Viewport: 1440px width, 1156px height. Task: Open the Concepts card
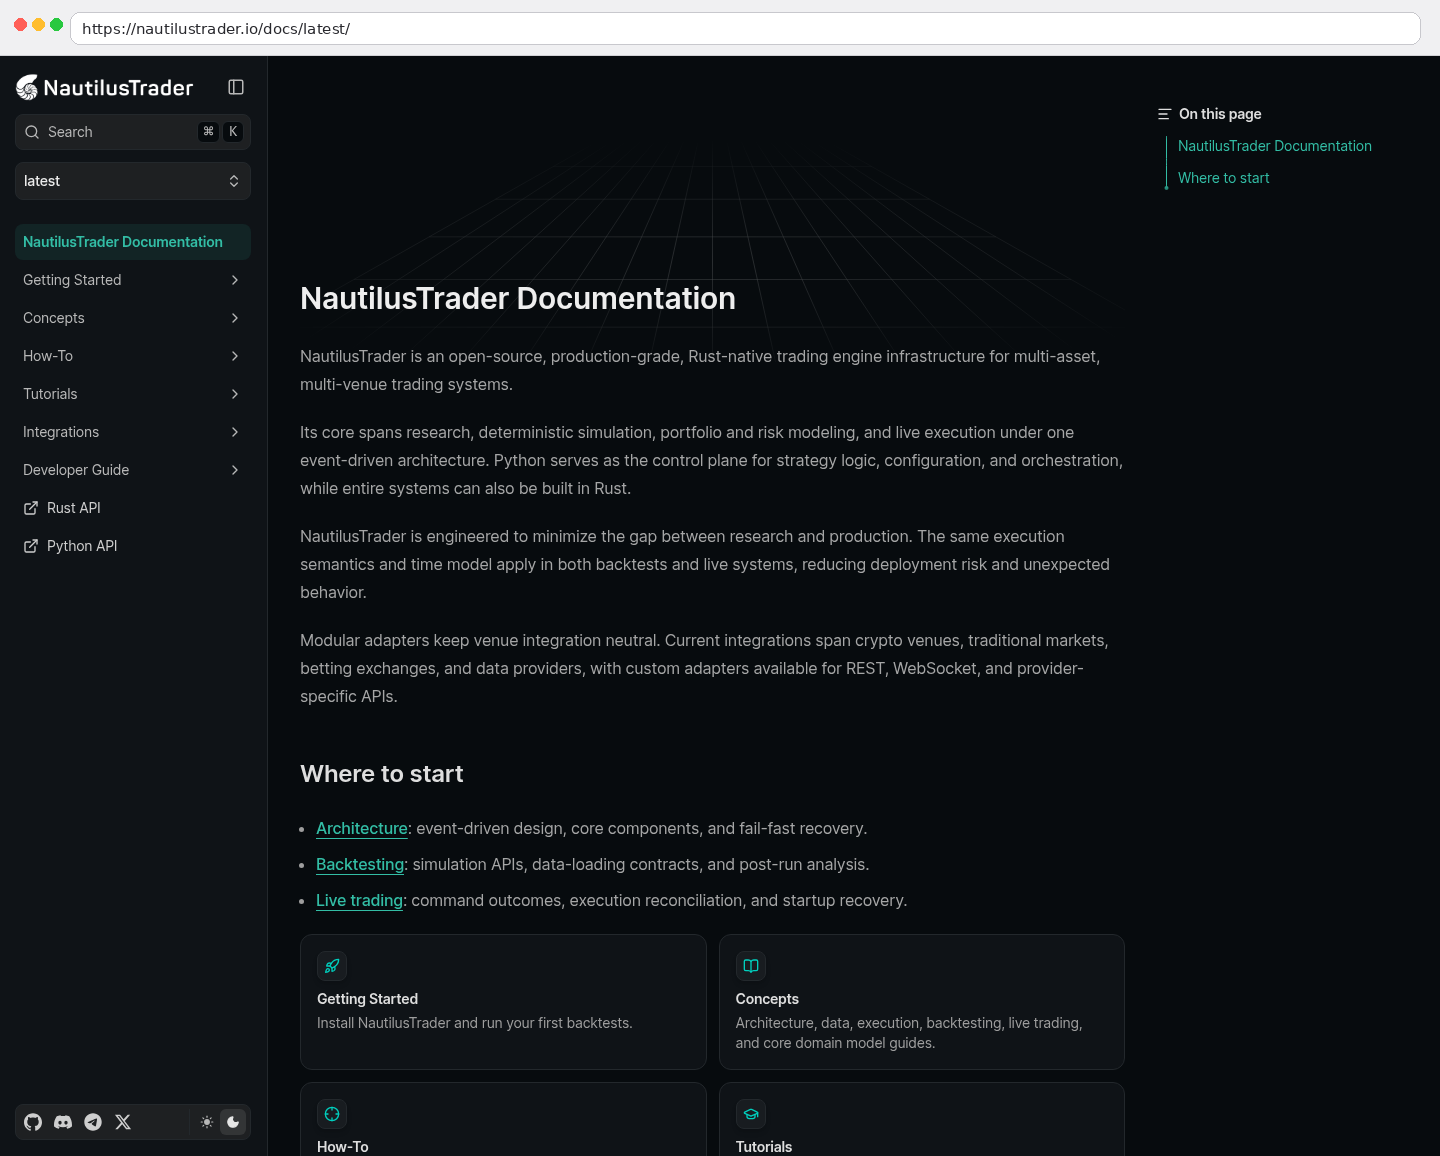click(922, 1002)
